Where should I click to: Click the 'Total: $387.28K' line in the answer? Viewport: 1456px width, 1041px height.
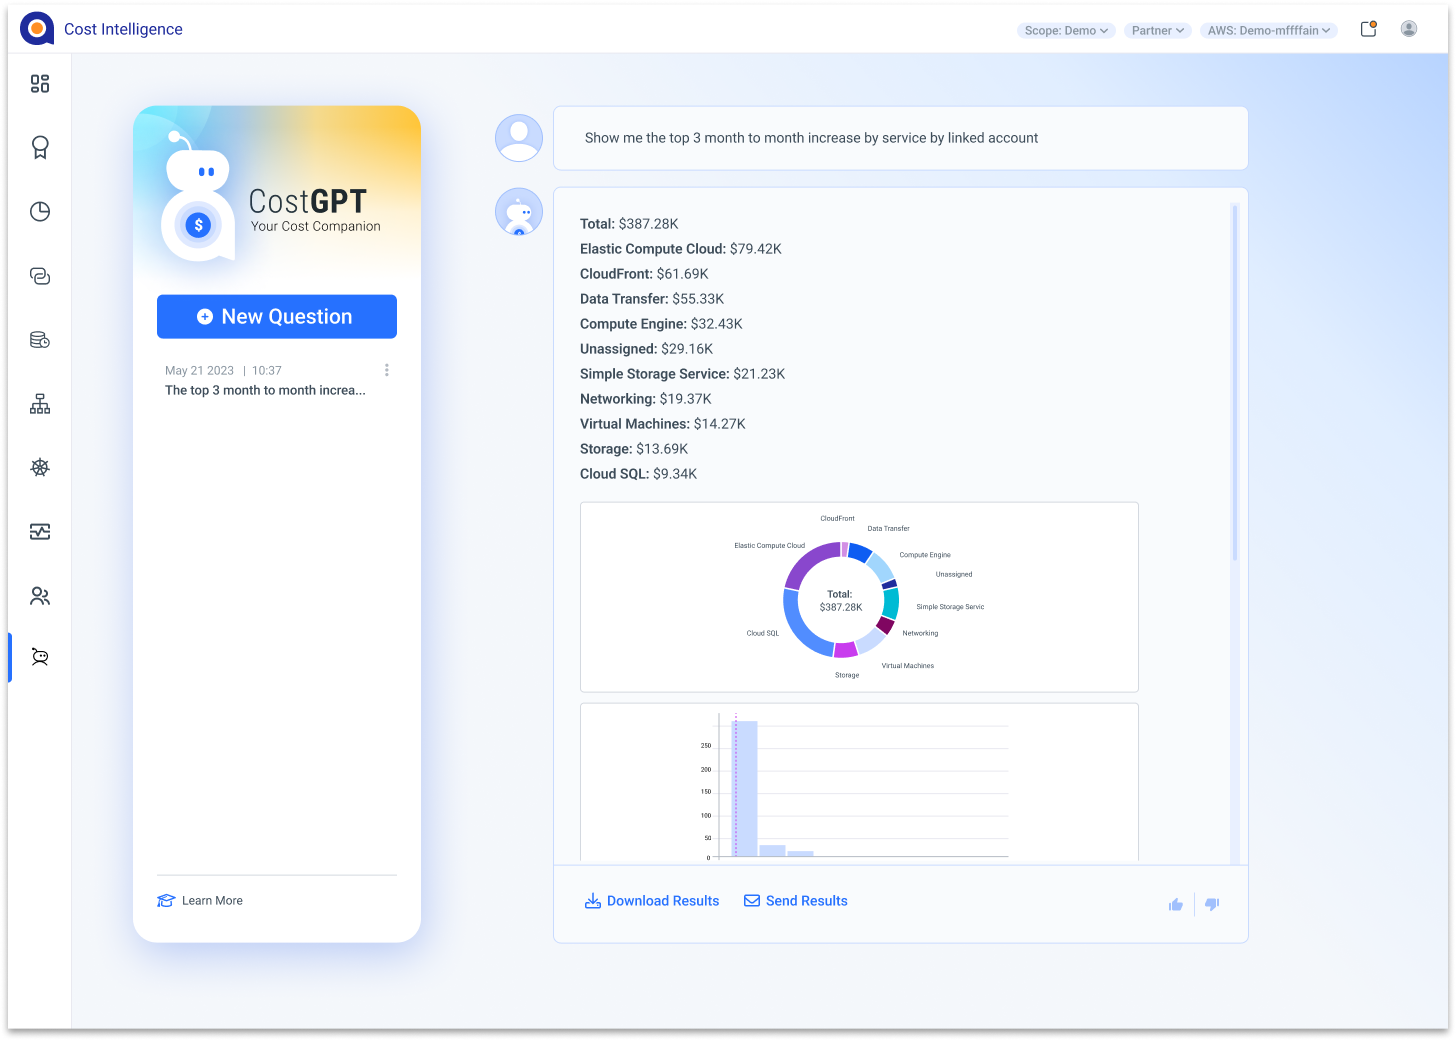[x=629, y=224]
